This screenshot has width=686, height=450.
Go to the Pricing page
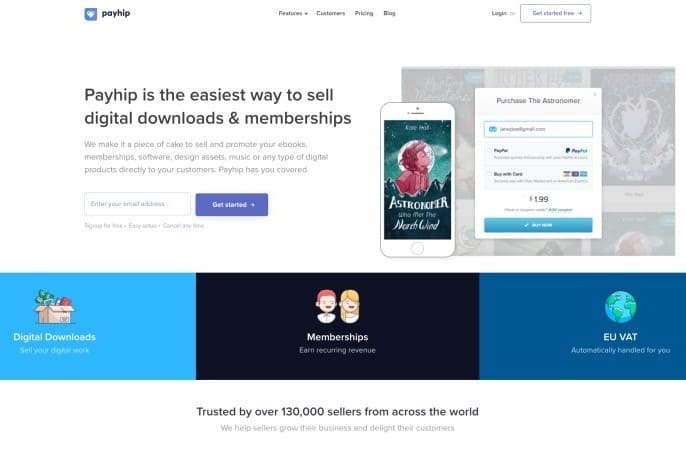[x=364, y=14]
